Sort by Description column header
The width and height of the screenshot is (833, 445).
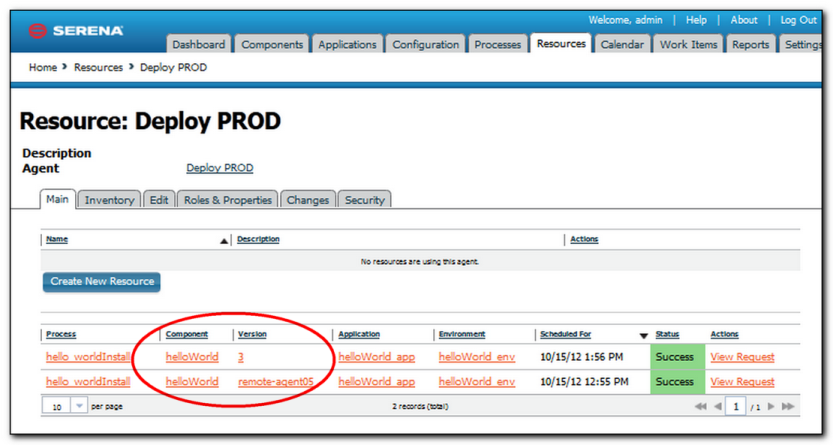point(258,239)
